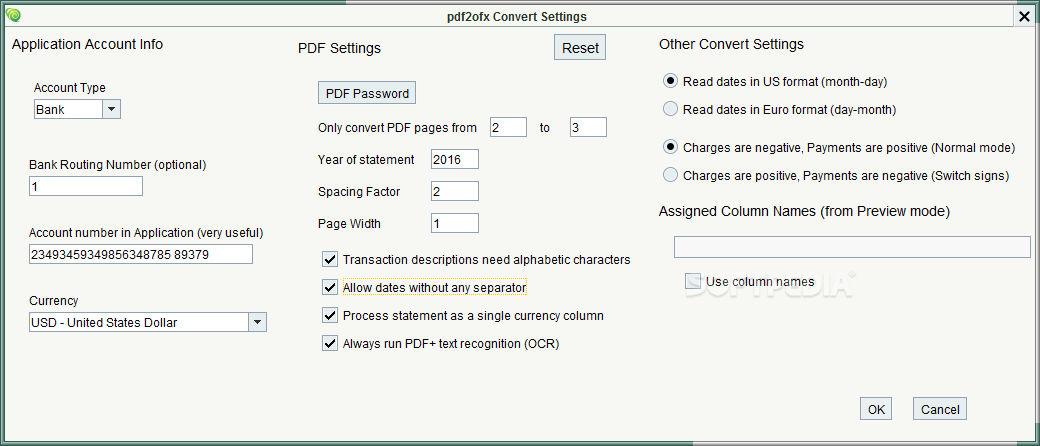Click the Bank Routing Number field
The image size is (1040, 446).
coord(86,186)
